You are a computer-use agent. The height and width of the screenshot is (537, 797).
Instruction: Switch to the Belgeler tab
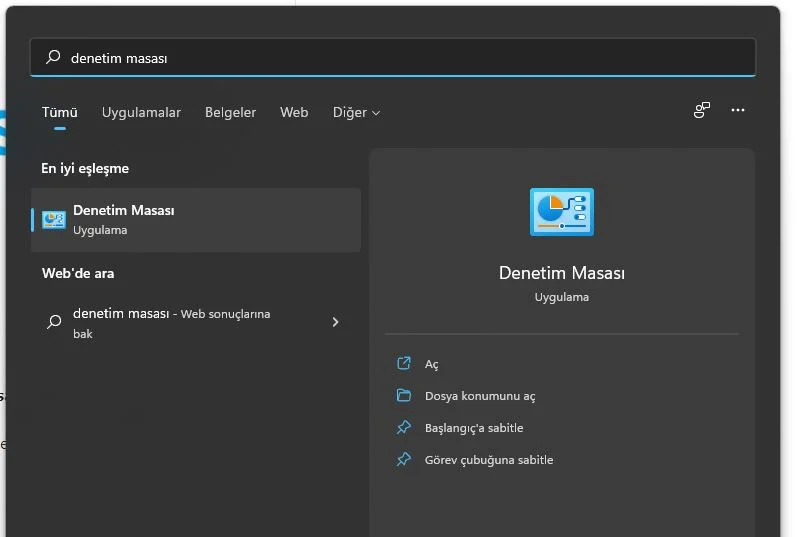click(x=230, y=113)
